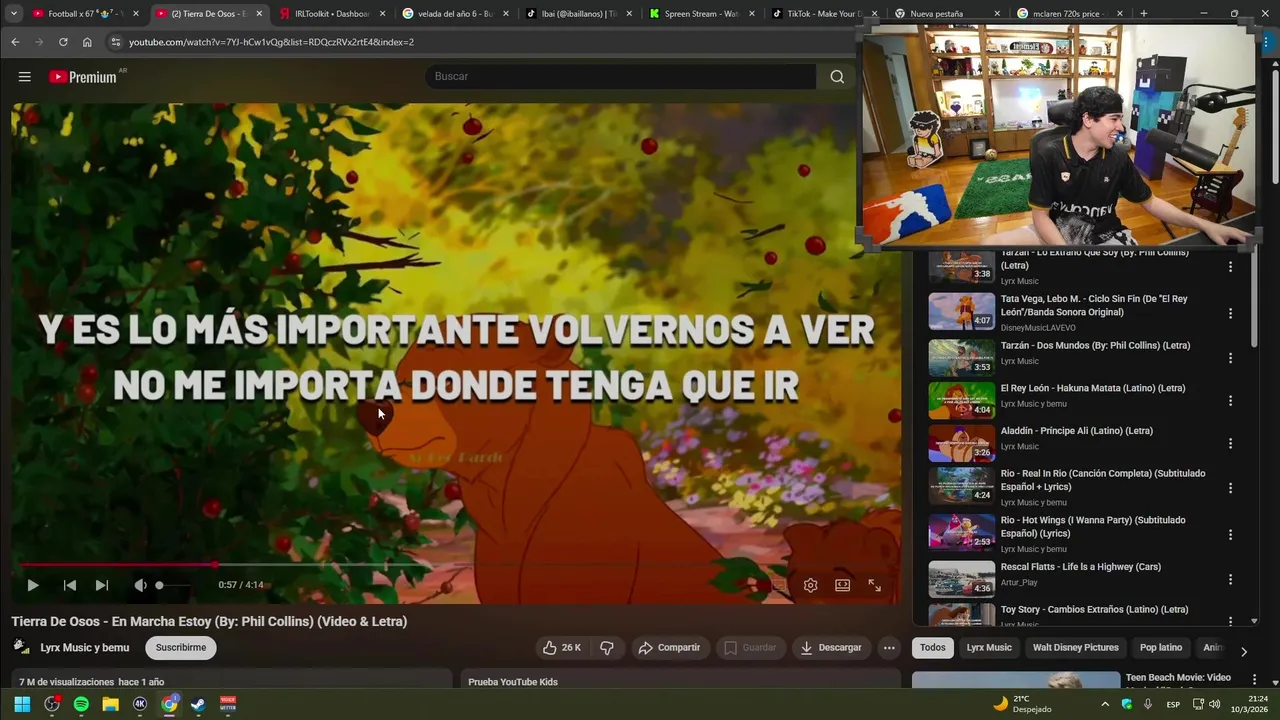Show hidden system tray icons
The height and width of the screenshot is (720, 1280).
[1105, 704]
